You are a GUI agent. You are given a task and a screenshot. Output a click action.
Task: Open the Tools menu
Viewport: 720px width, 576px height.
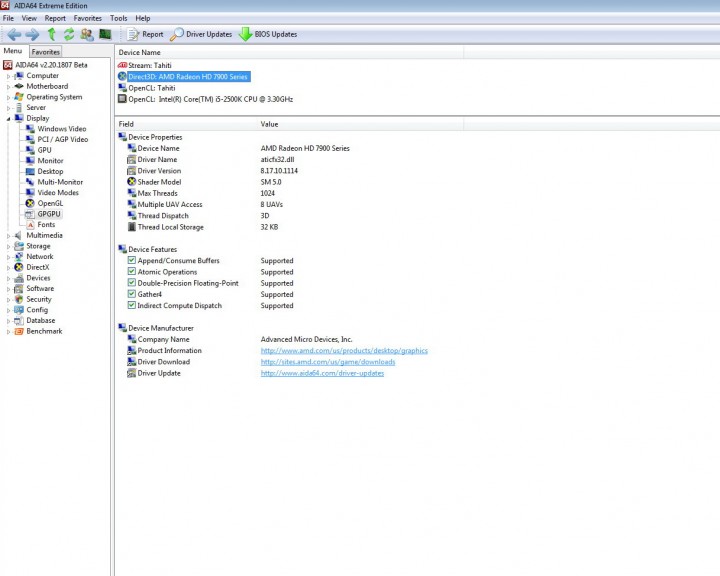tap(118, 18)
